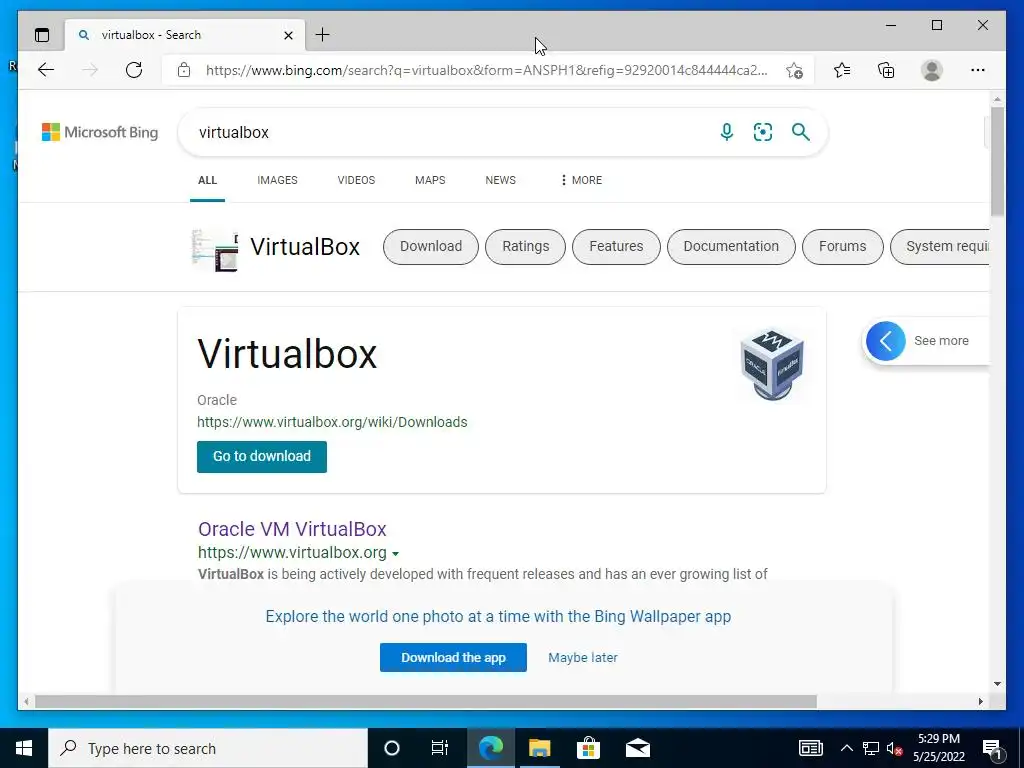Dismiss banner with Maybe later

click(x=583, y=658)
